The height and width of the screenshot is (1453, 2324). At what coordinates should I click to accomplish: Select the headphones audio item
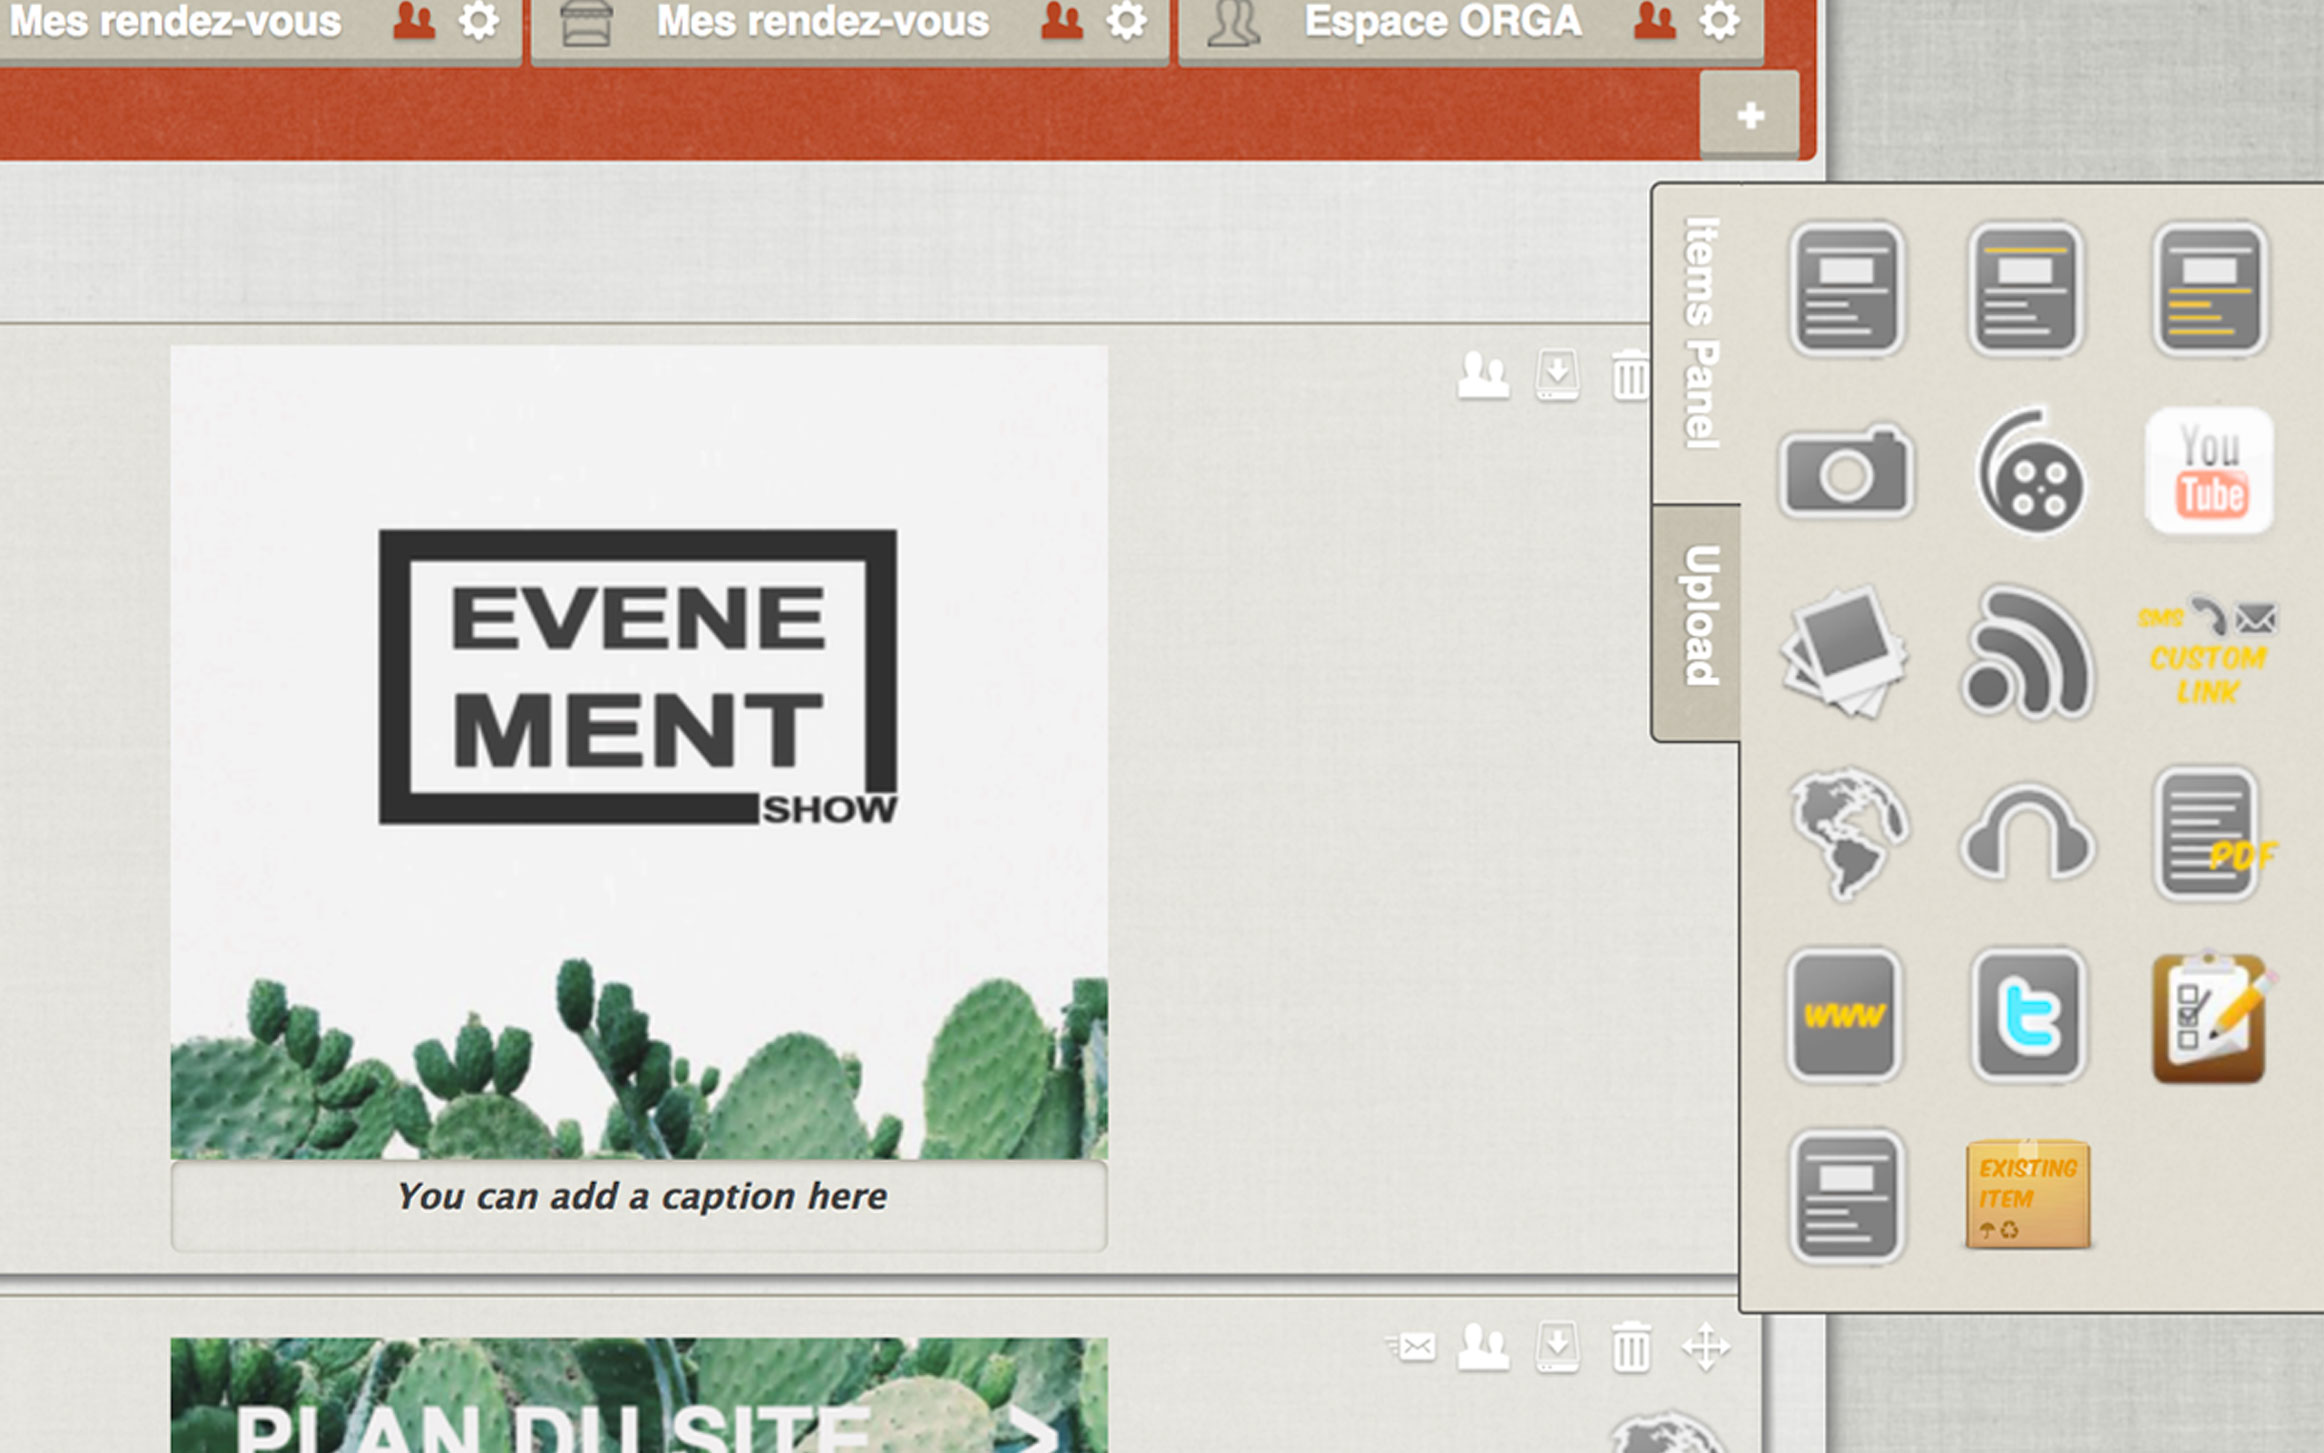(2027, 835)
